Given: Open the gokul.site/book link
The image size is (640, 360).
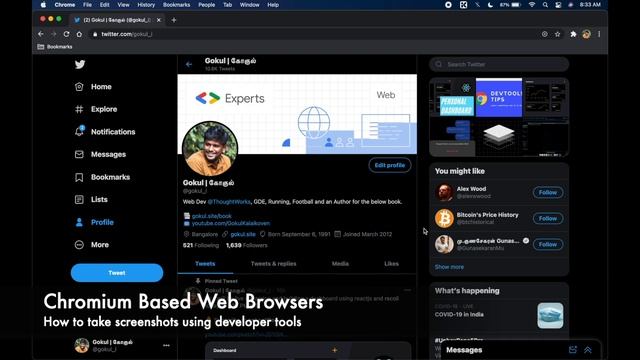Looking at the screenshot, I should pos(212,216).
